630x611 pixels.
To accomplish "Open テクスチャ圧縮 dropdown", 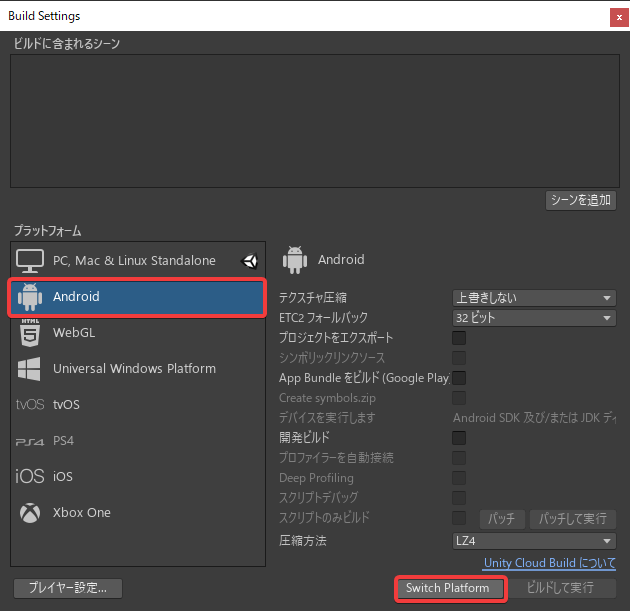I will click(x=534, y=298).
